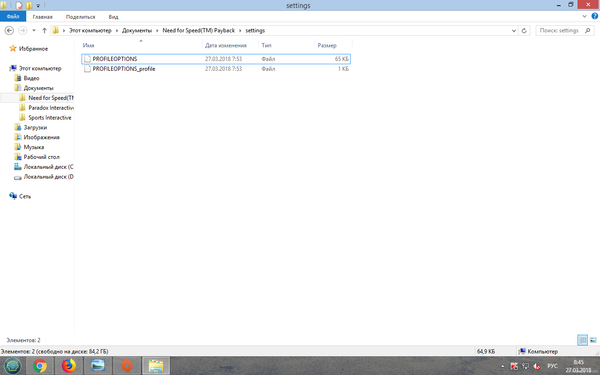
Task: Go back with the Back arrow
Action: [9, 31]
